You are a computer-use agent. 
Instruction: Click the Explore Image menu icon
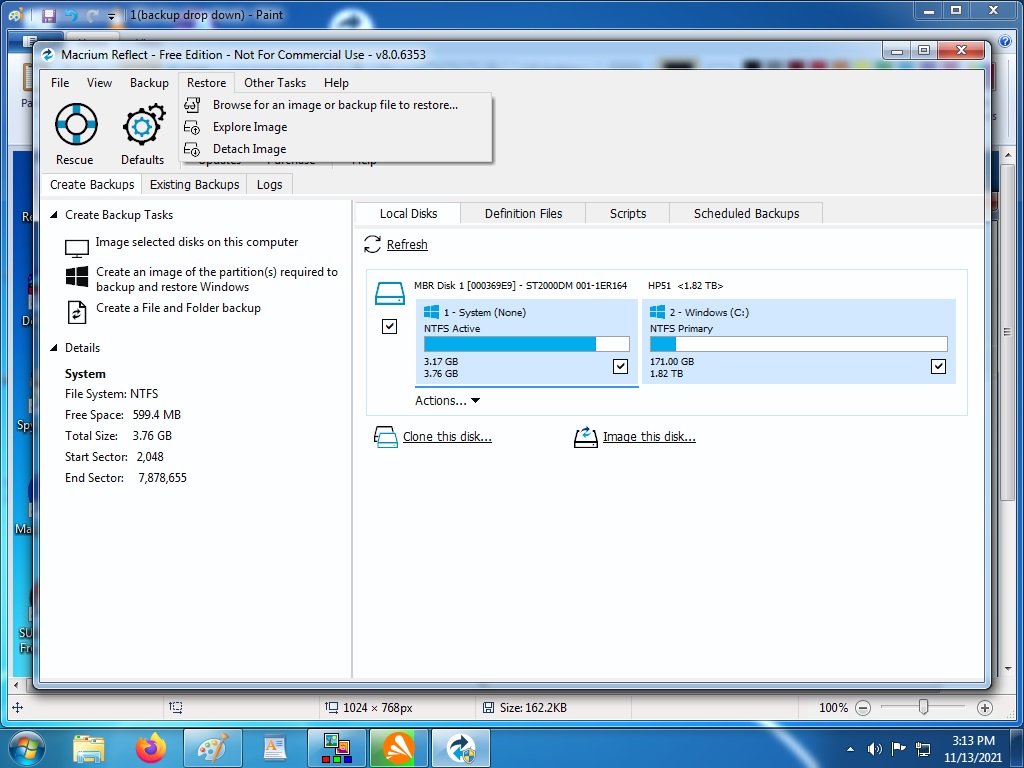click(x=192, y=127)
